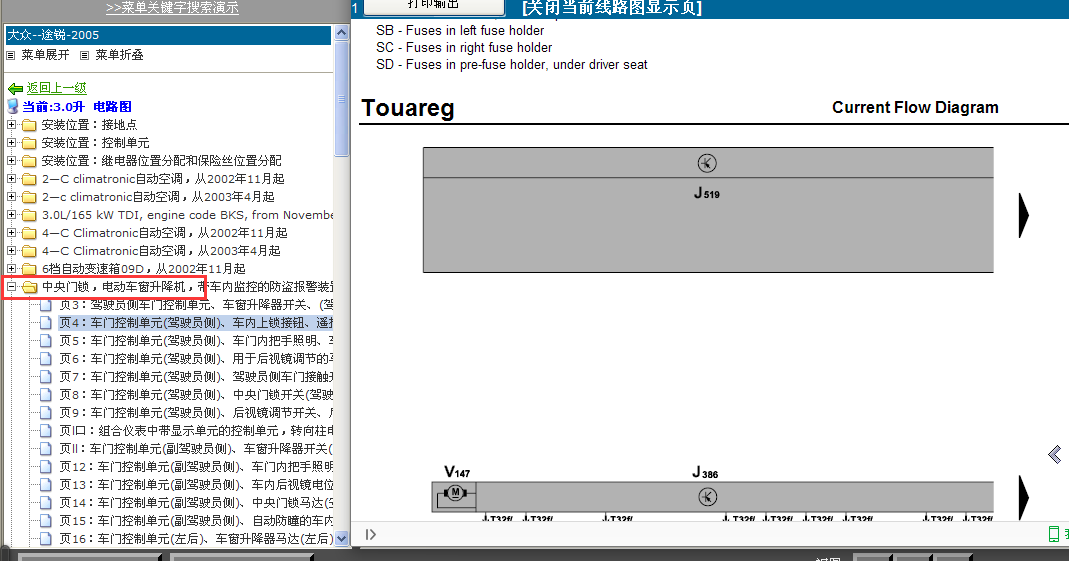
Task: Click the tree panel scrollbar thumb
Action: tap(342, 100)
